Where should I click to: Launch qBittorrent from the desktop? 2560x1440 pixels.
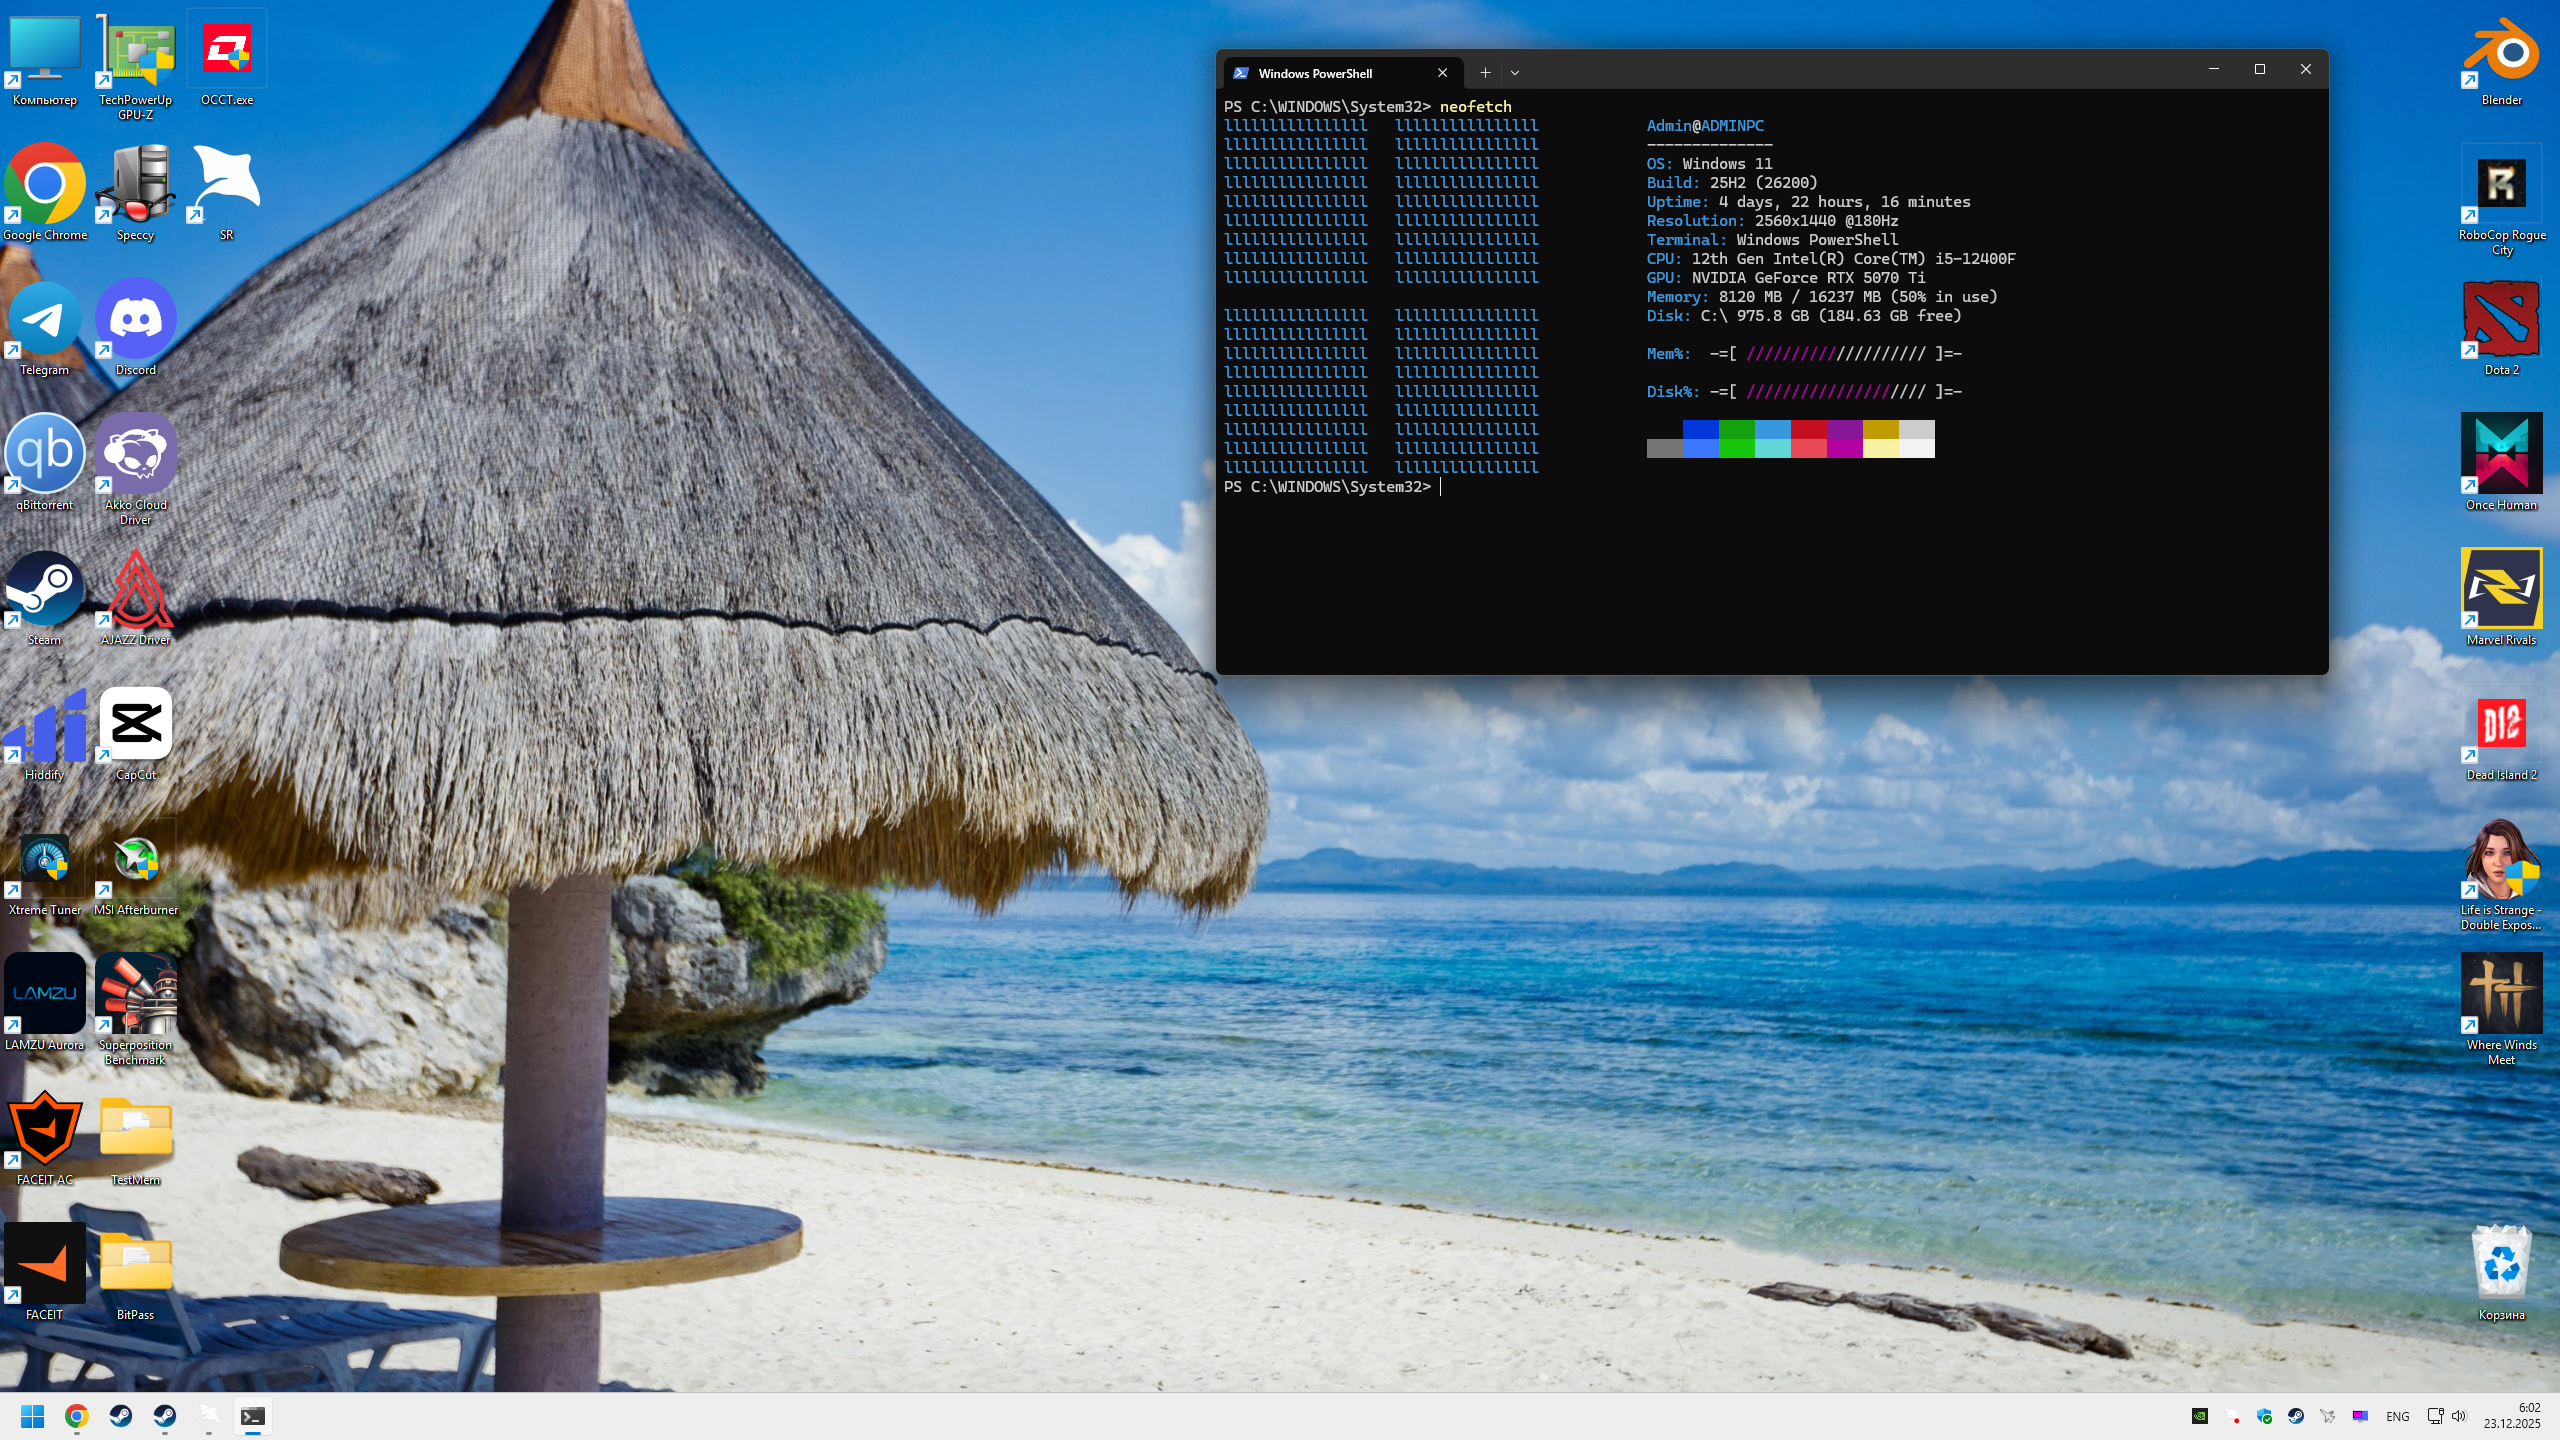pos(44,454)
